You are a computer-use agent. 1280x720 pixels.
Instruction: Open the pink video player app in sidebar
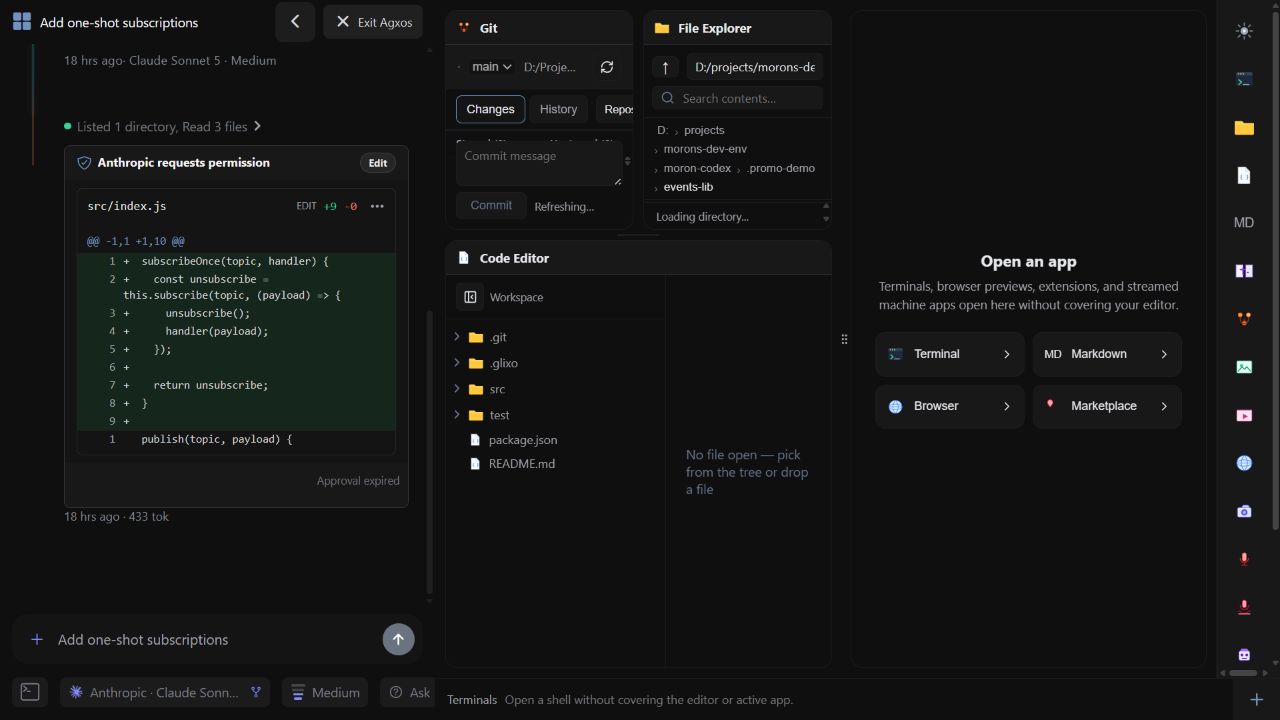tap(1244, 415)
